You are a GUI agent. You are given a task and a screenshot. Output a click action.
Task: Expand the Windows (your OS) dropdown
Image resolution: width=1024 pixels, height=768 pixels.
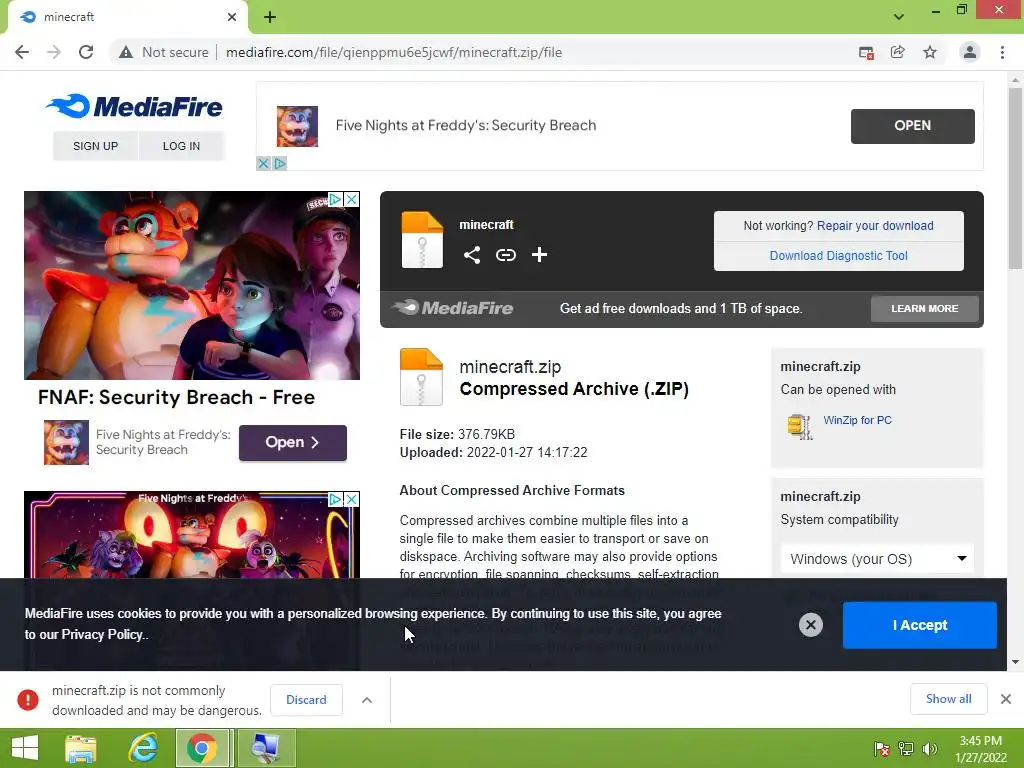tap(876, 559)
